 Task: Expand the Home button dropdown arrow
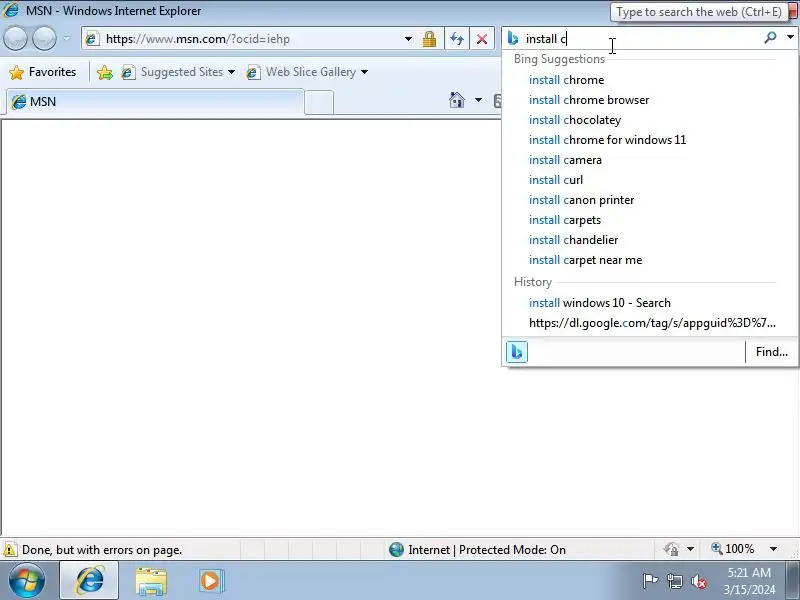point(478,100)
